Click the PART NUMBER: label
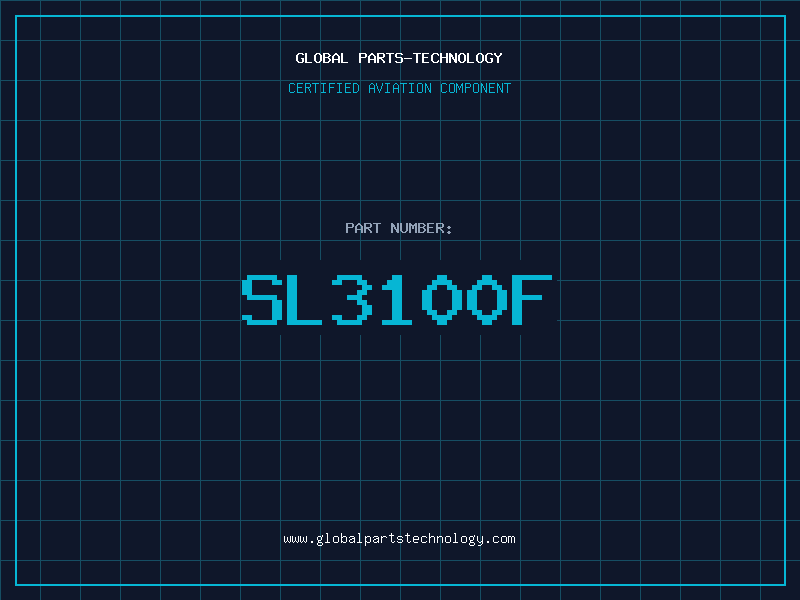 pos(398,228)
